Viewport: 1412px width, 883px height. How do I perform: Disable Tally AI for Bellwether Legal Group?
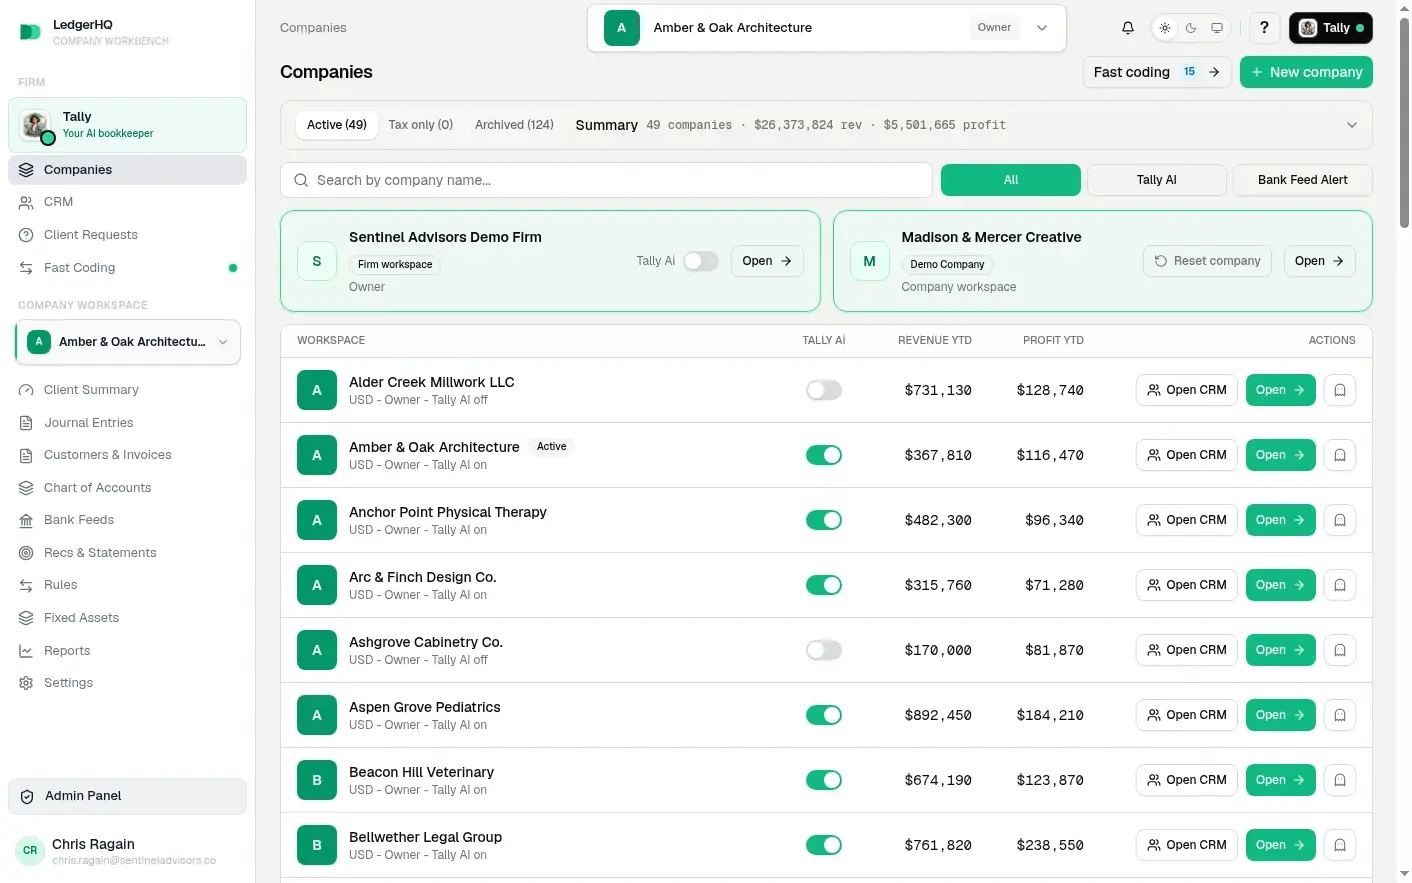coord(824,845)
